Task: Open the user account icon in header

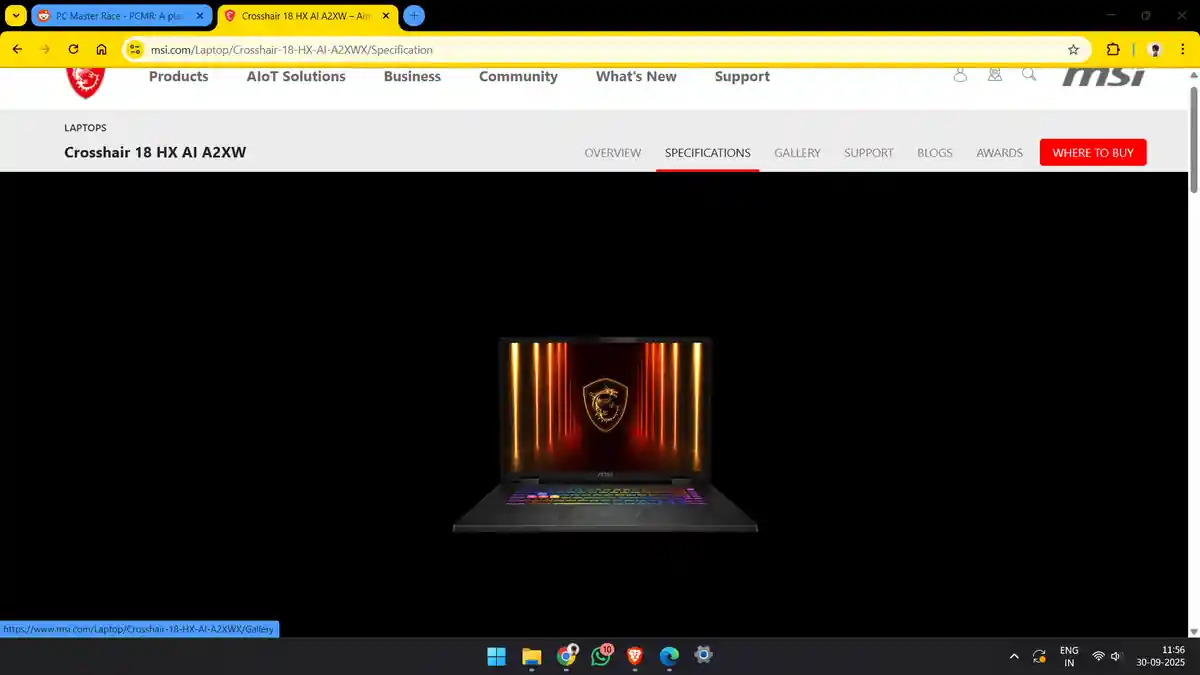Action: [960, 75]
